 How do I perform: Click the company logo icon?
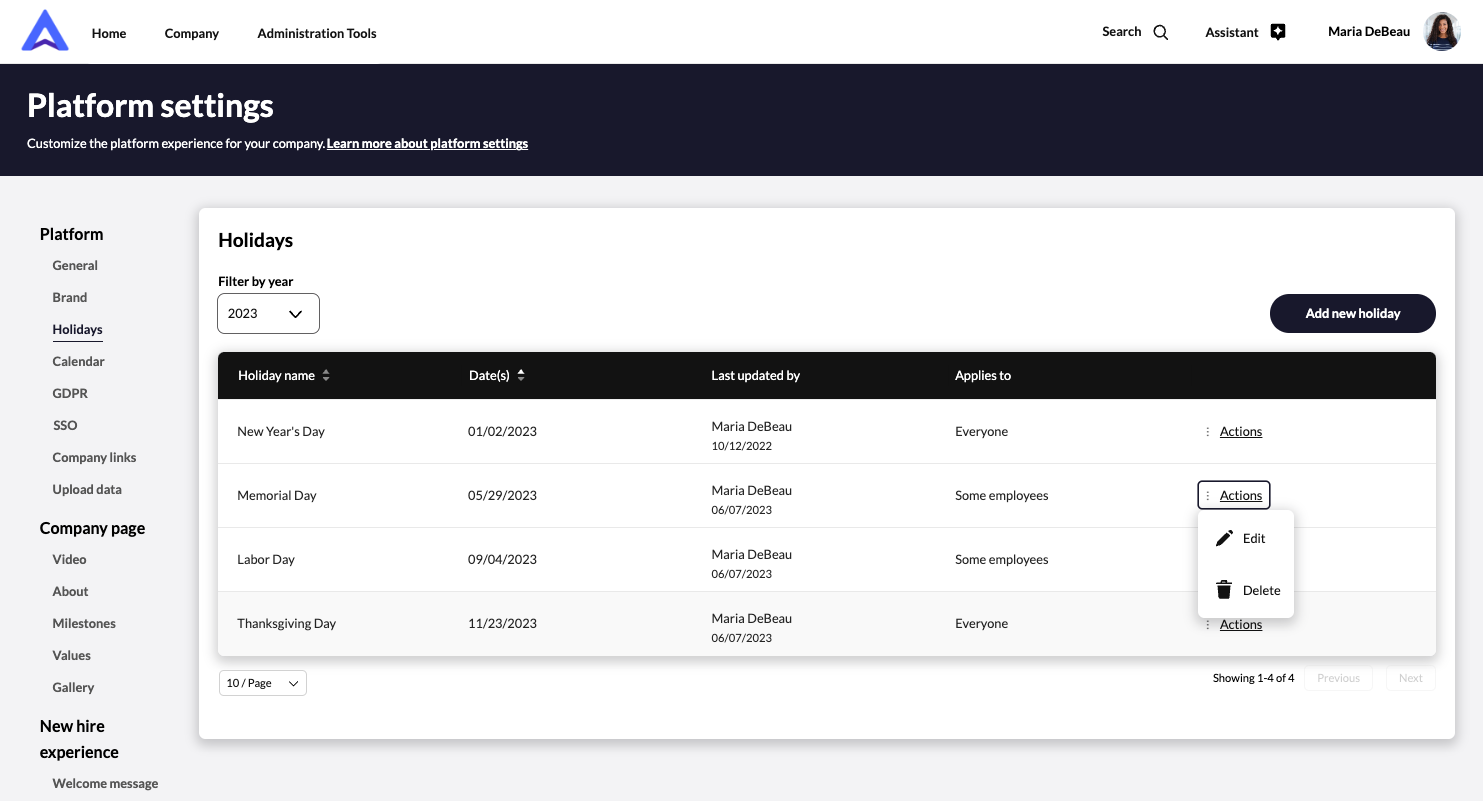(45, 31)
